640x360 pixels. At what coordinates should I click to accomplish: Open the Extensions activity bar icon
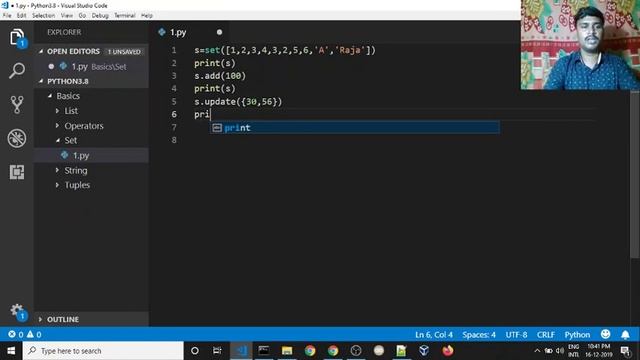click(17, 172)
